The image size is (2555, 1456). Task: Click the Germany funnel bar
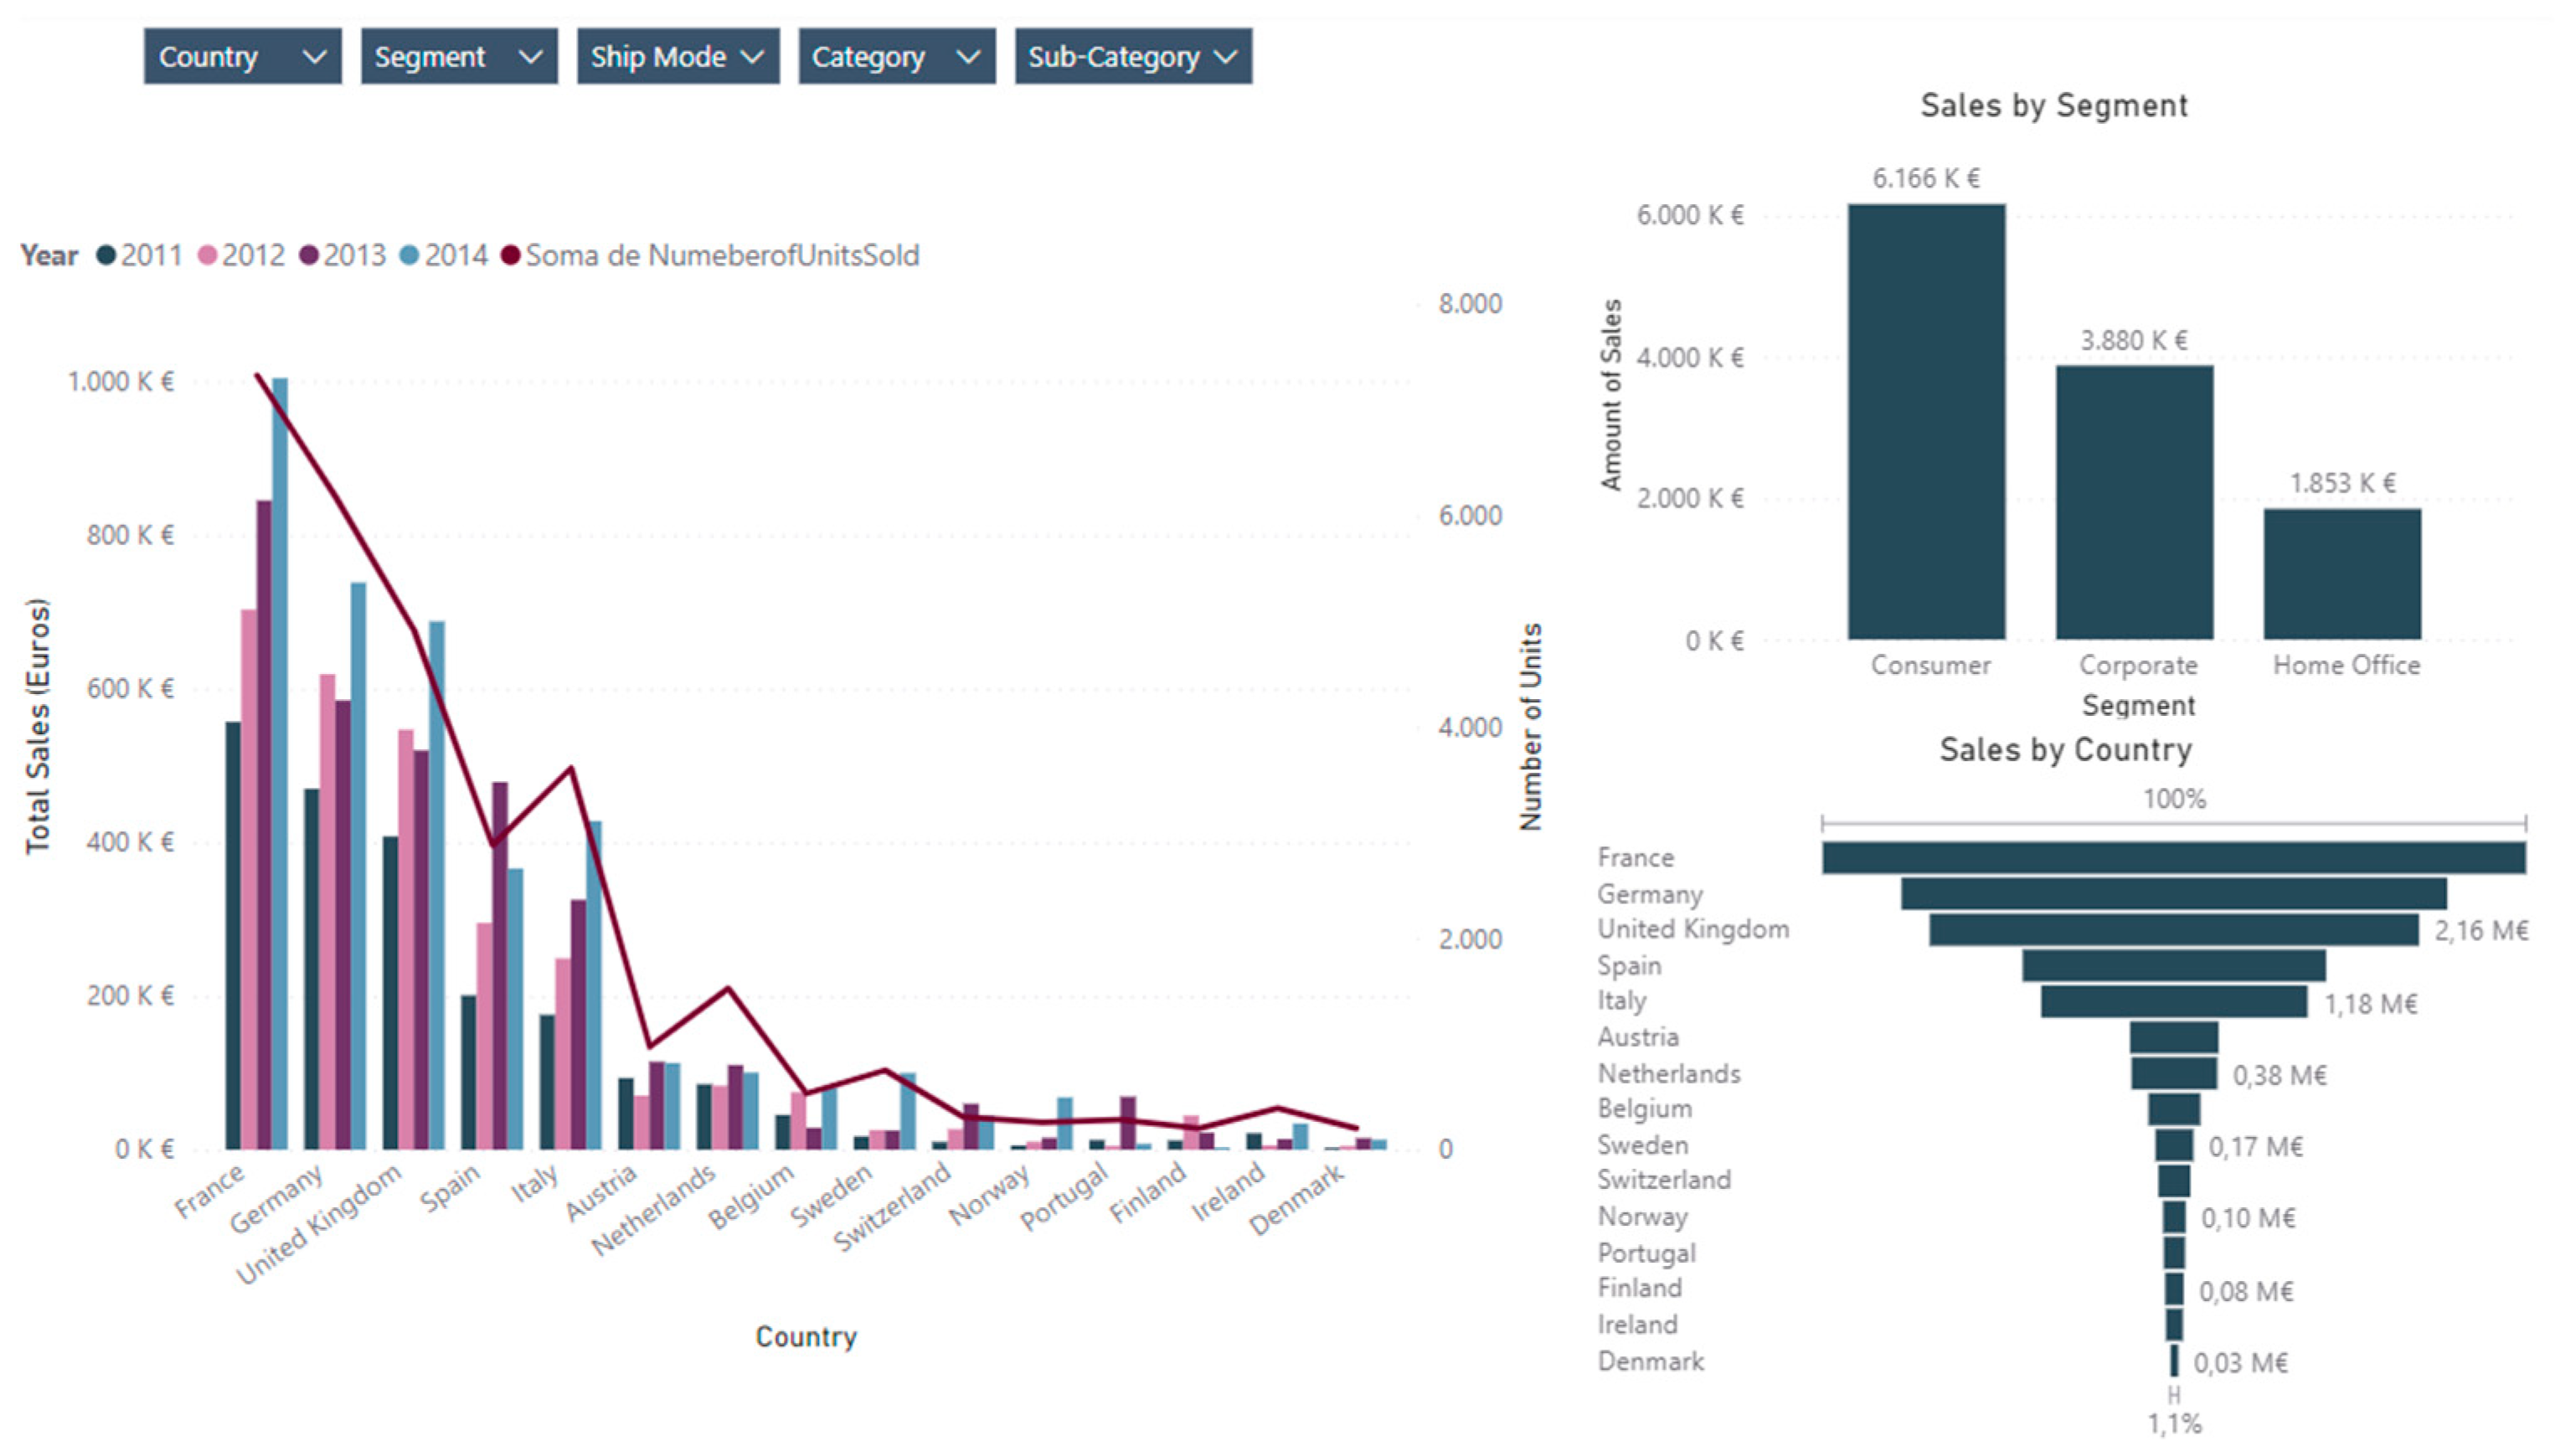pos(2173,894)
